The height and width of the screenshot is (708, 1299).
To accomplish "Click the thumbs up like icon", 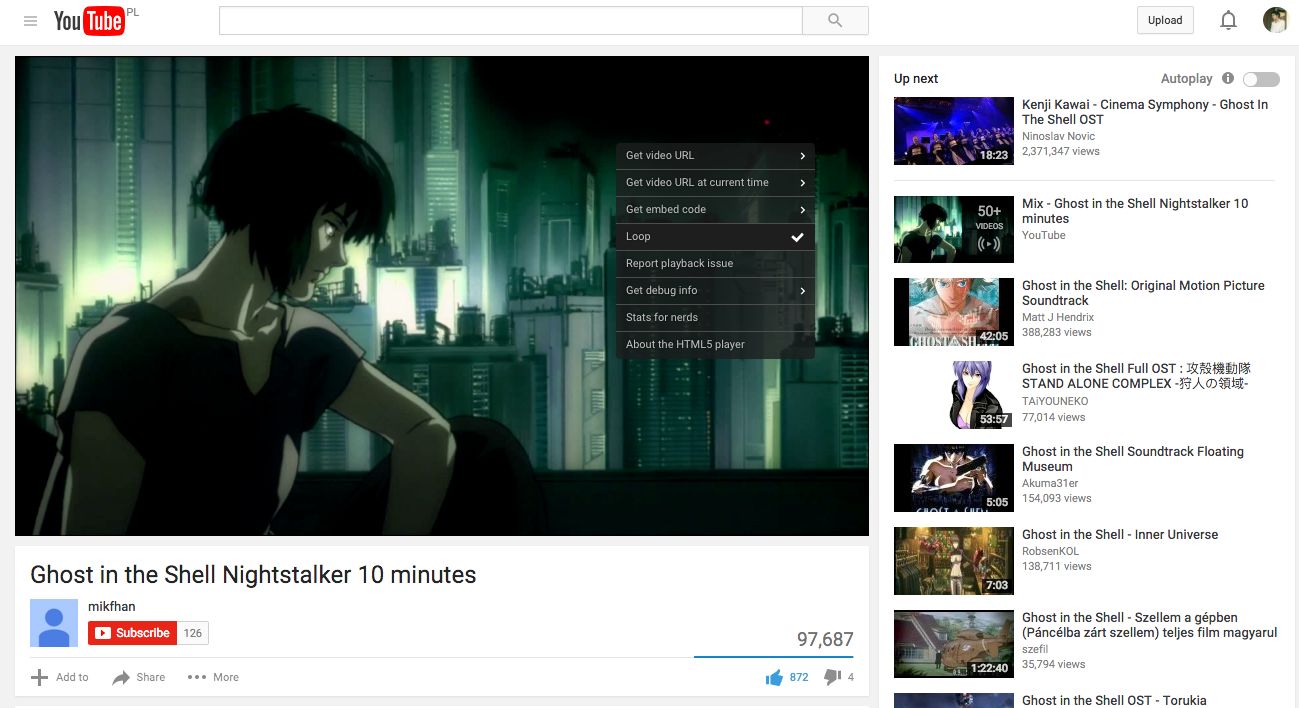I will 774,677.
